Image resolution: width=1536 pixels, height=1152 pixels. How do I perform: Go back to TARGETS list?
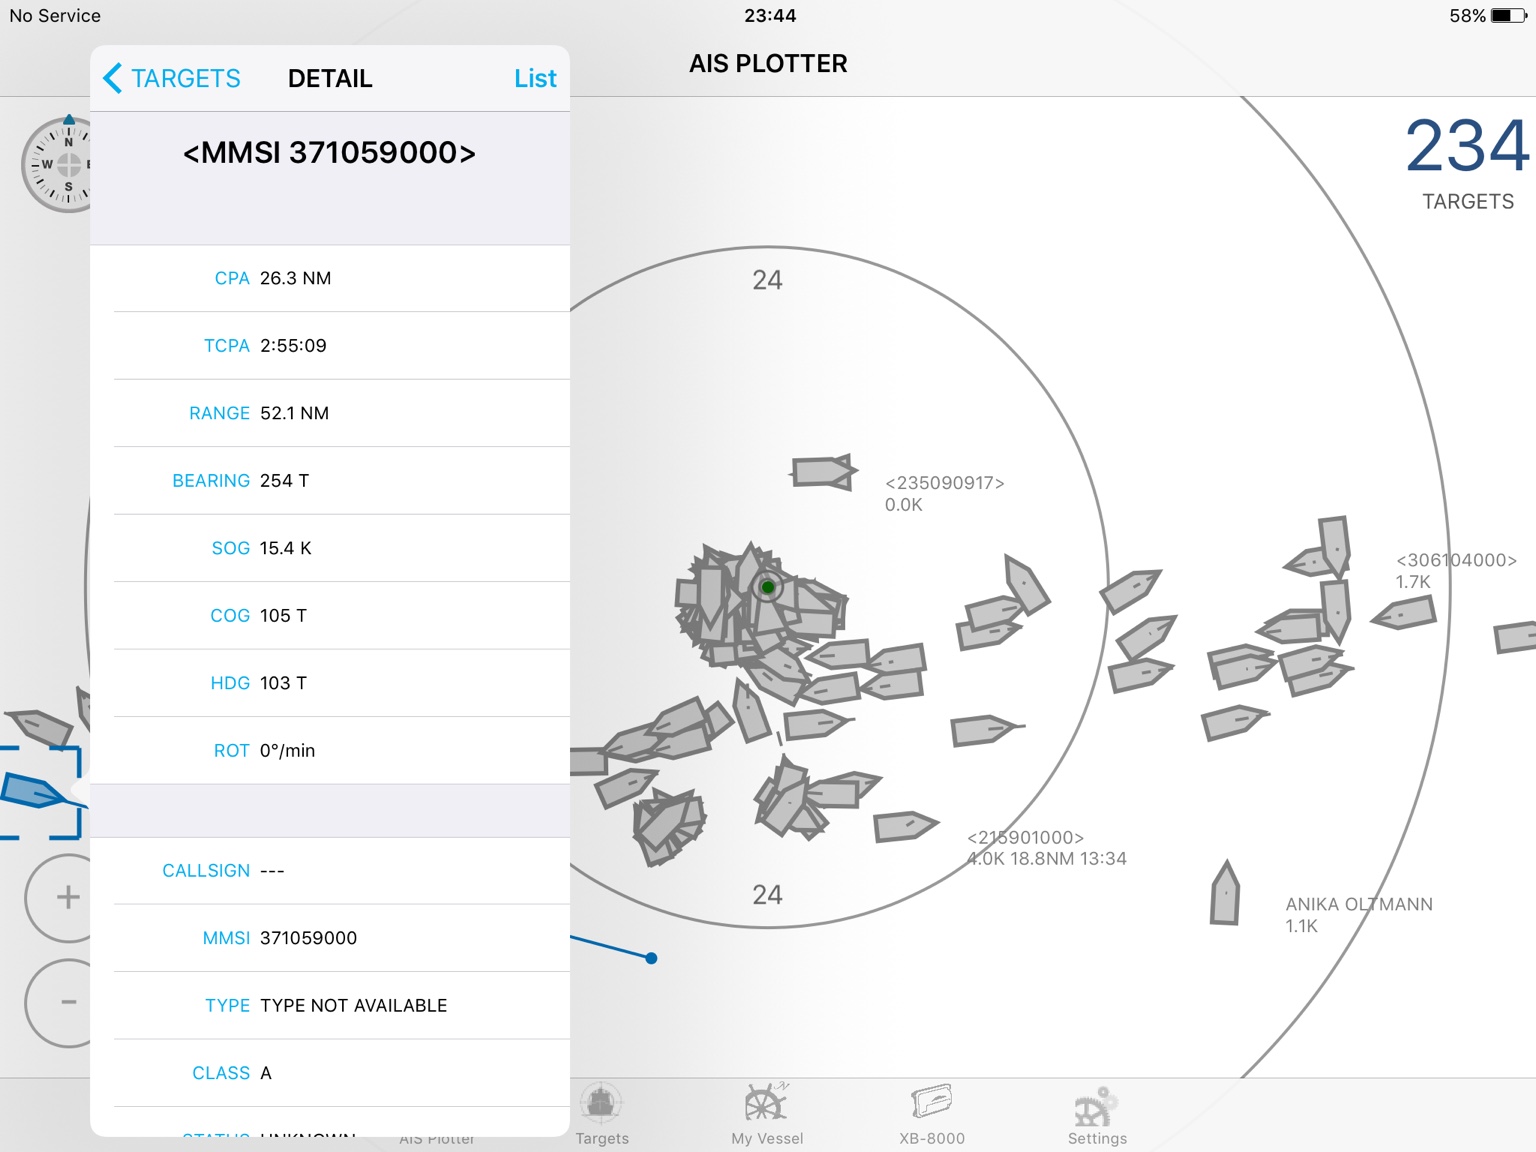(172, 78)
